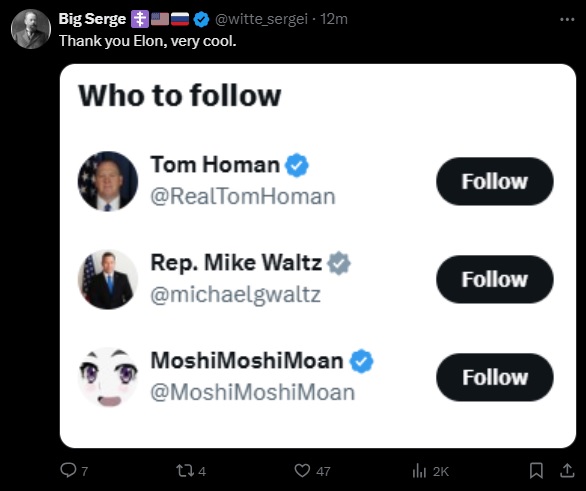
Task: Click Rep. Mike Waltz's gray verified badge
Action: point(339,263)
